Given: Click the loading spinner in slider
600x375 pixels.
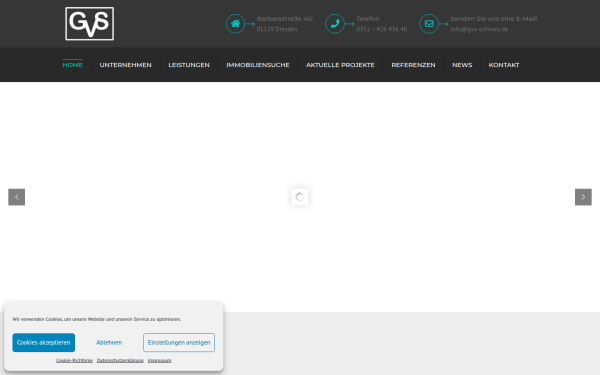Looking at the screenshot, I should (300, 197).
